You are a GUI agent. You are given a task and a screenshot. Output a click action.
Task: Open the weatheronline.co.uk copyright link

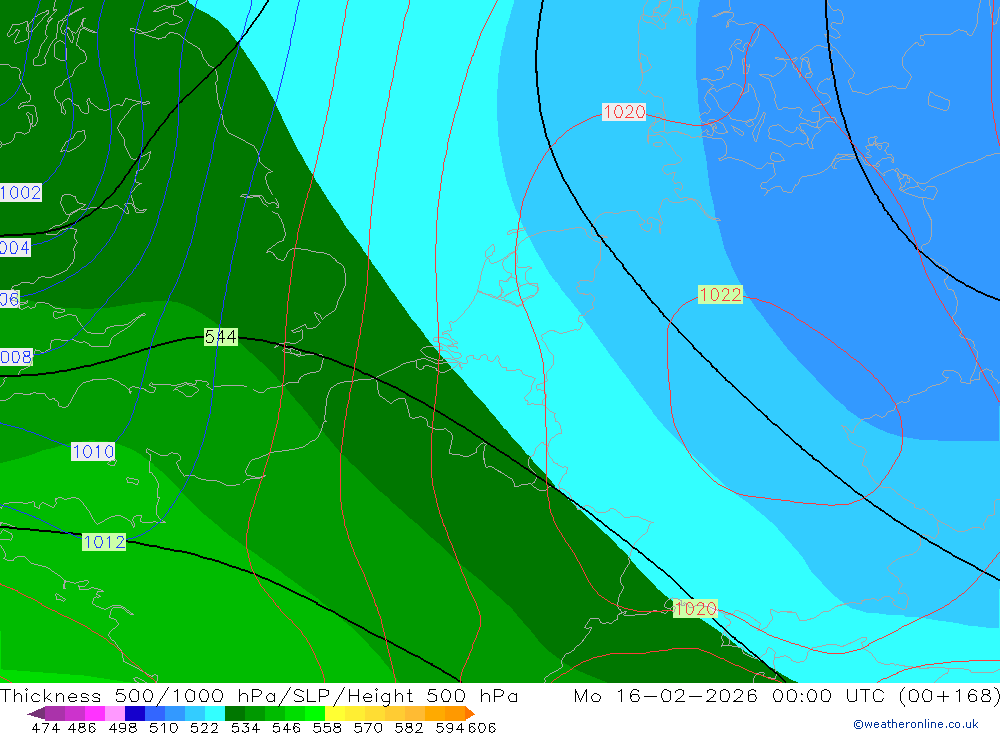pyautogui.click(x=916, y=724)
